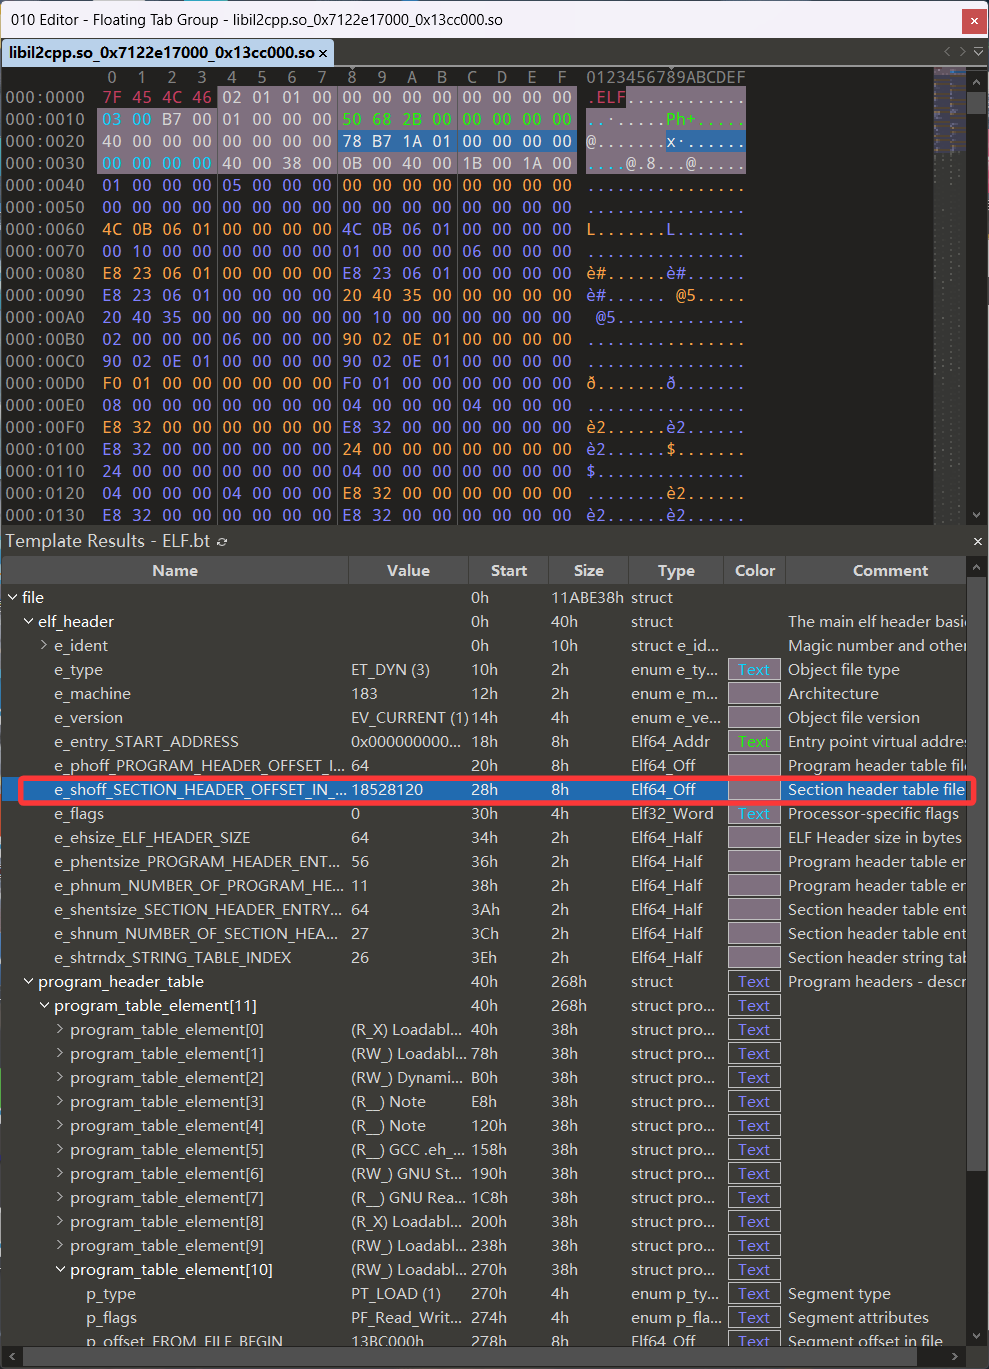Viewport: 989px width, 1369px height.
Task: Select the e_shoff_SECTION_HEADER_OFFSET row
Action: [484, 789]
